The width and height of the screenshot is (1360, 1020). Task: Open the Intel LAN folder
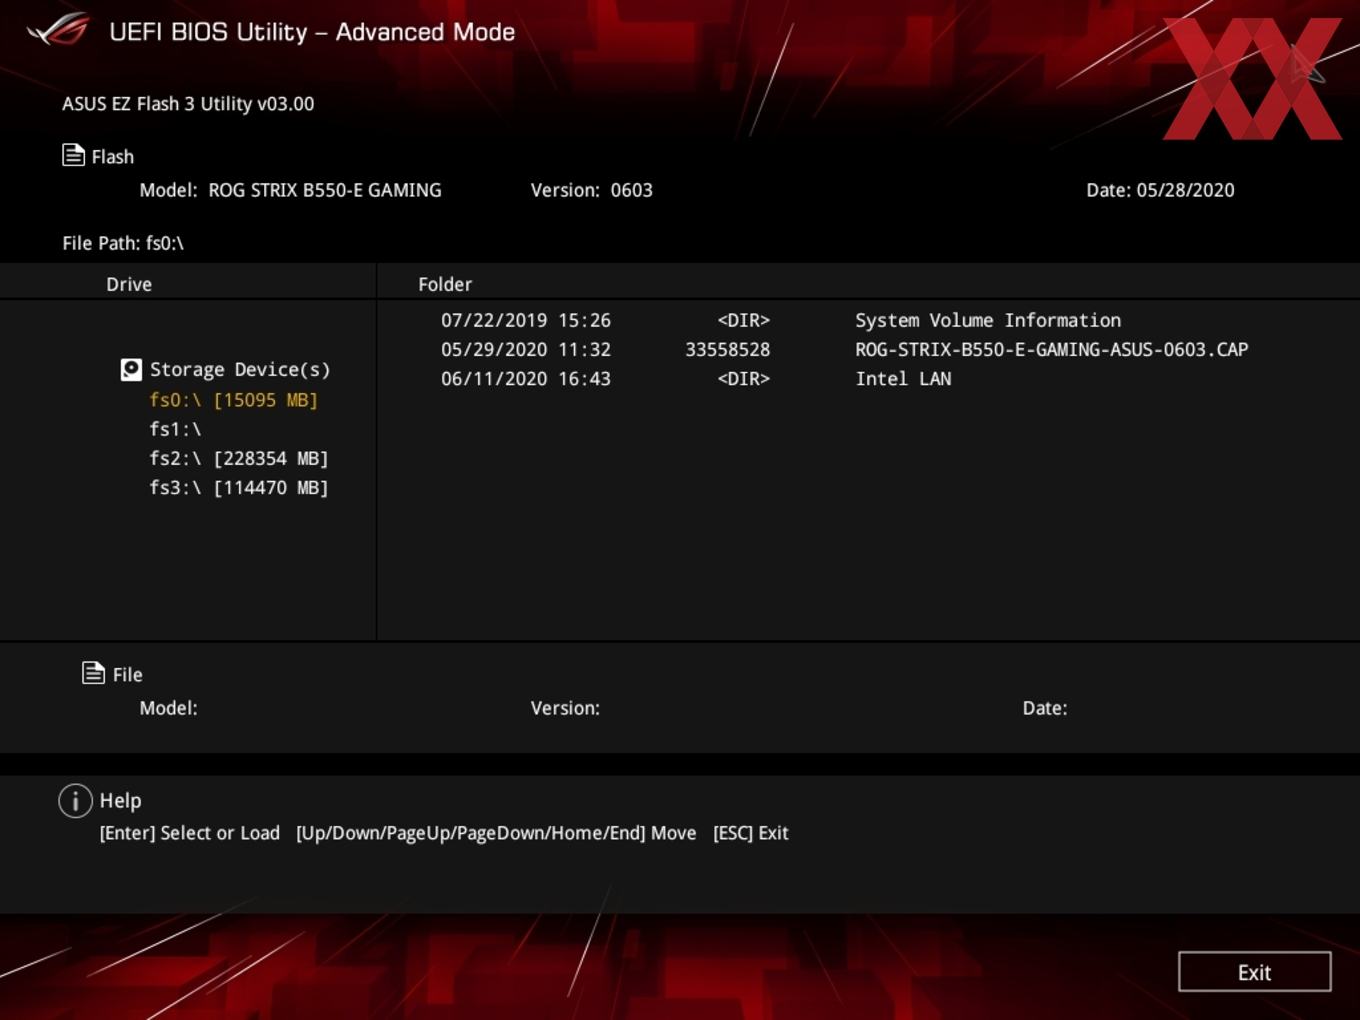903,378
